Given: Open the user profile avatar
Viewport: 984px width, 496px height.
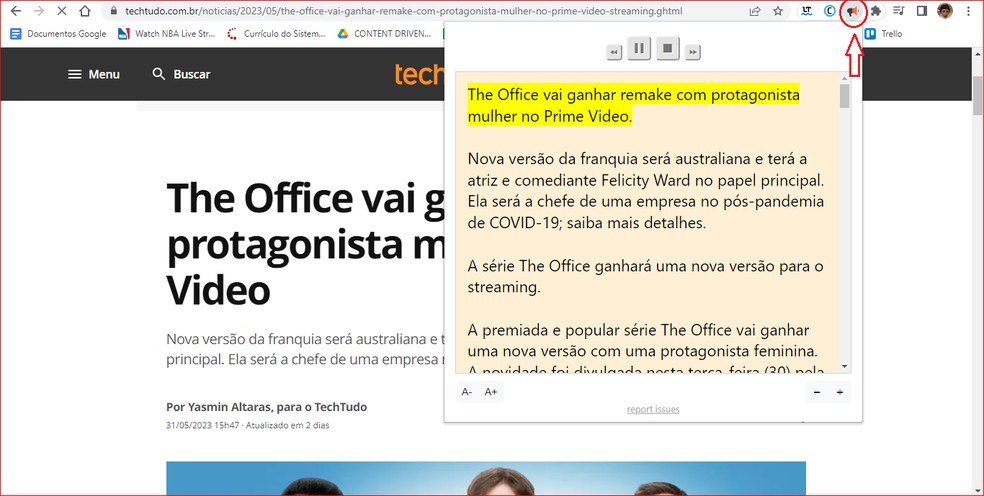Looking at the screenshot, I should (944, 11).
